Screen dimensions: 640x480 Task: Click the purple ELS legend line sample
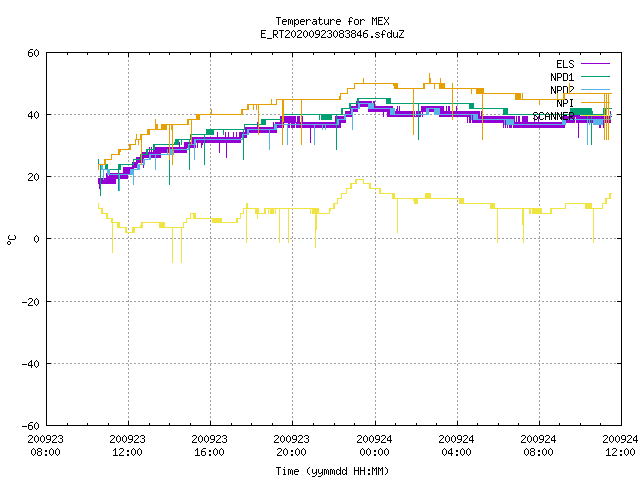596,64
